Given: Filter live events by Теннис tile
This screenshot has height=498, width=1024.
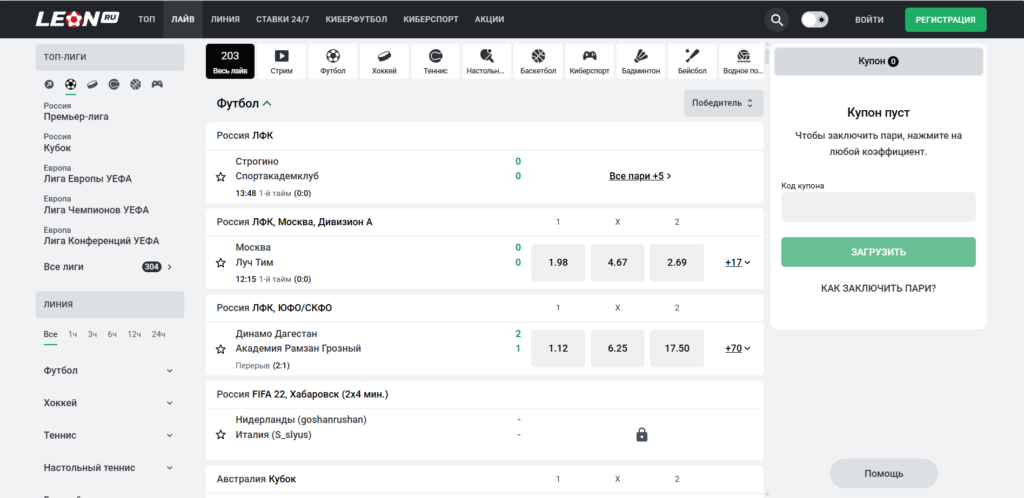Looking at the screenshot, I should 436,61.
